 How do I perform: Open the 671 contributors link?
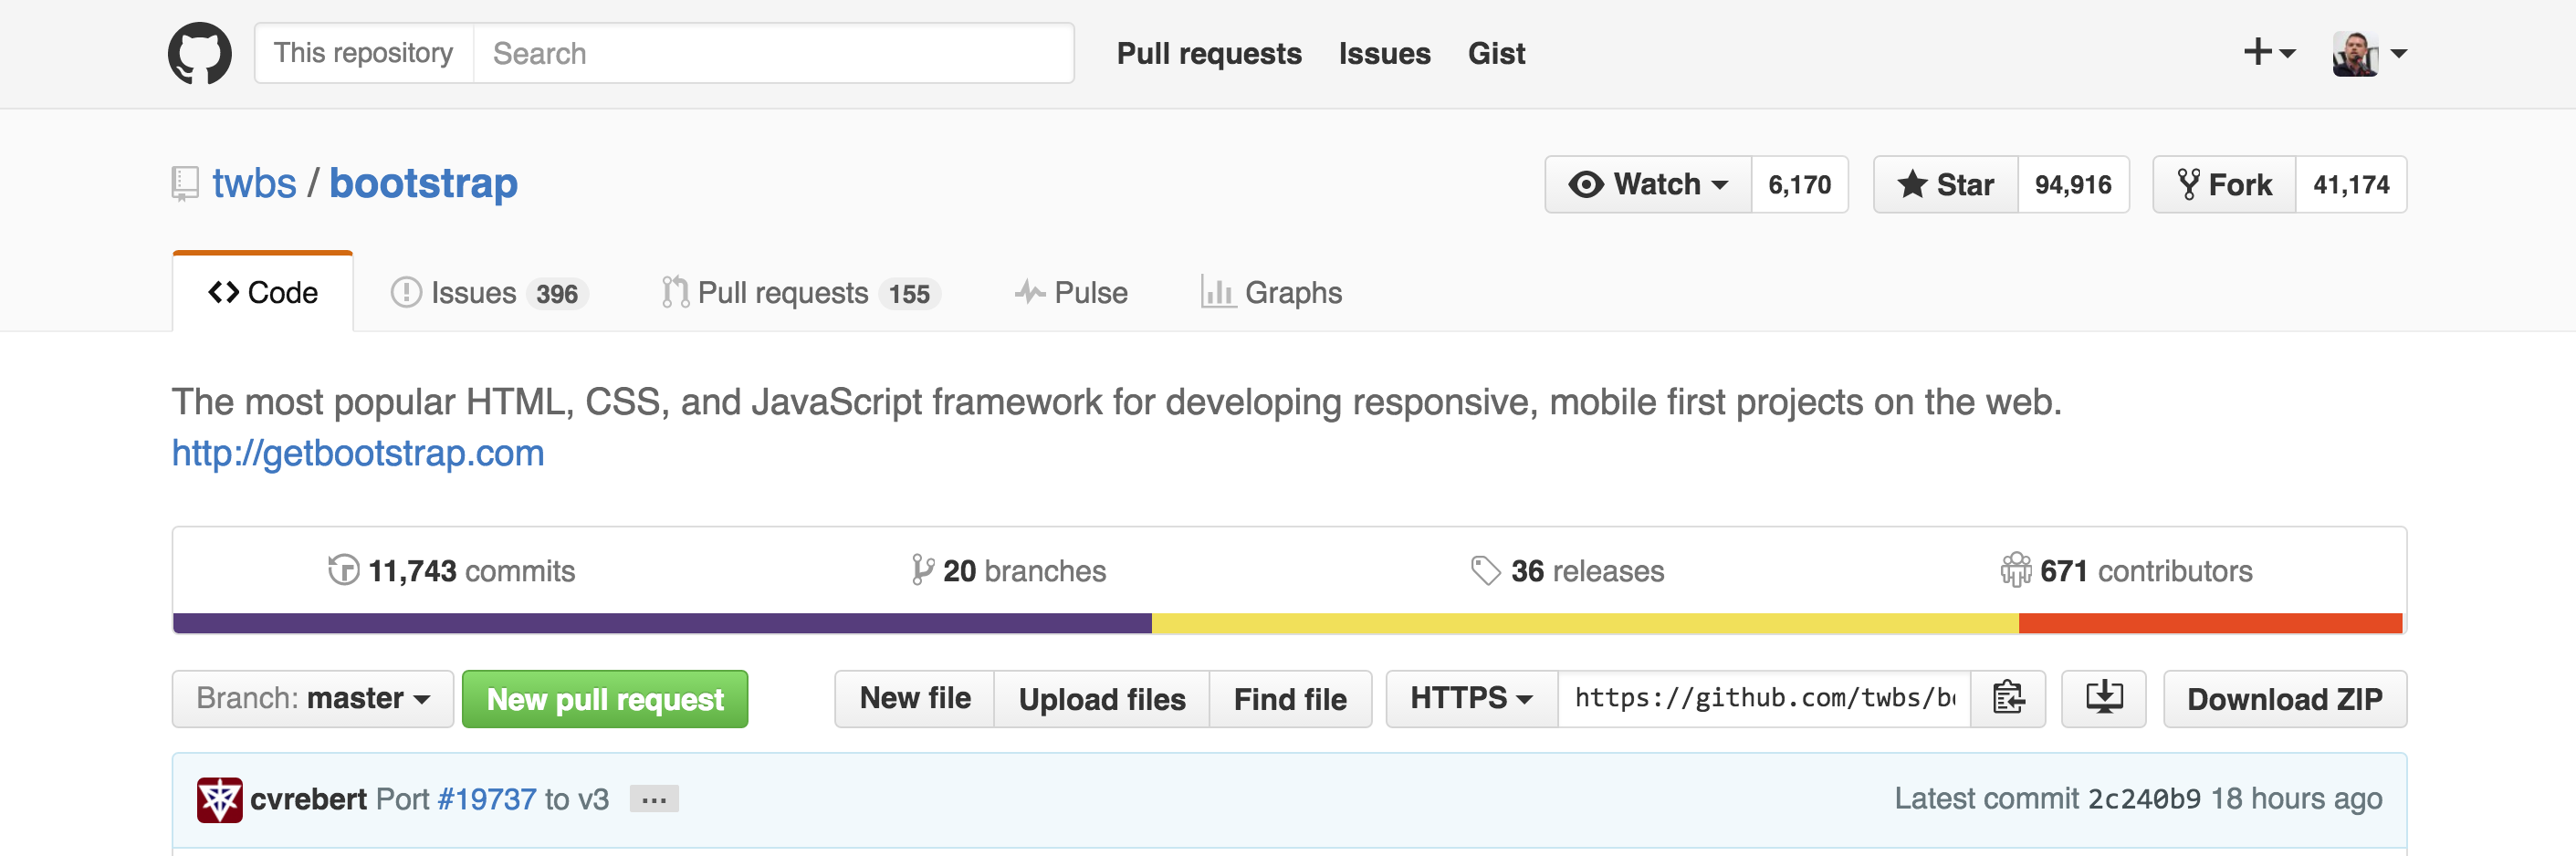coord(2126,570)
